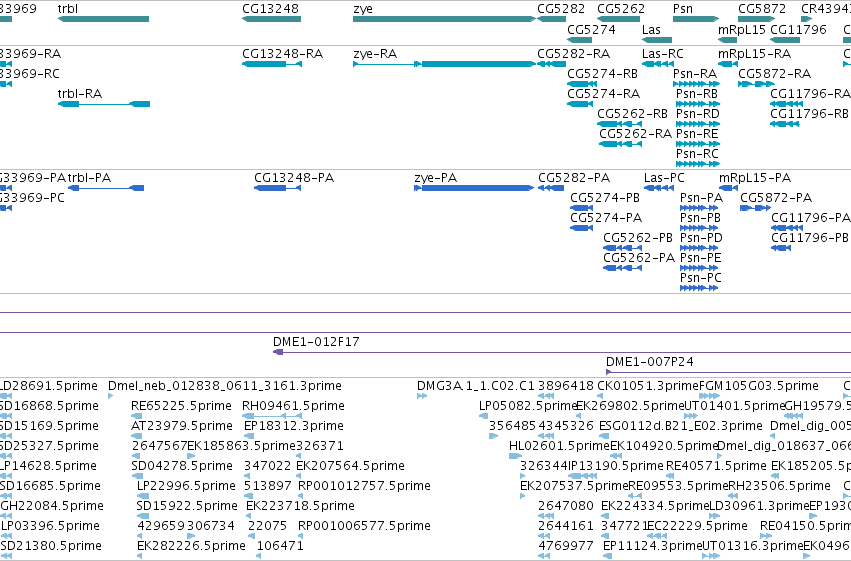Image resolution: width=851 pixels, height=561 pixels.
Task: Select transcript mRpL15-RA
Action: point(728,64)
